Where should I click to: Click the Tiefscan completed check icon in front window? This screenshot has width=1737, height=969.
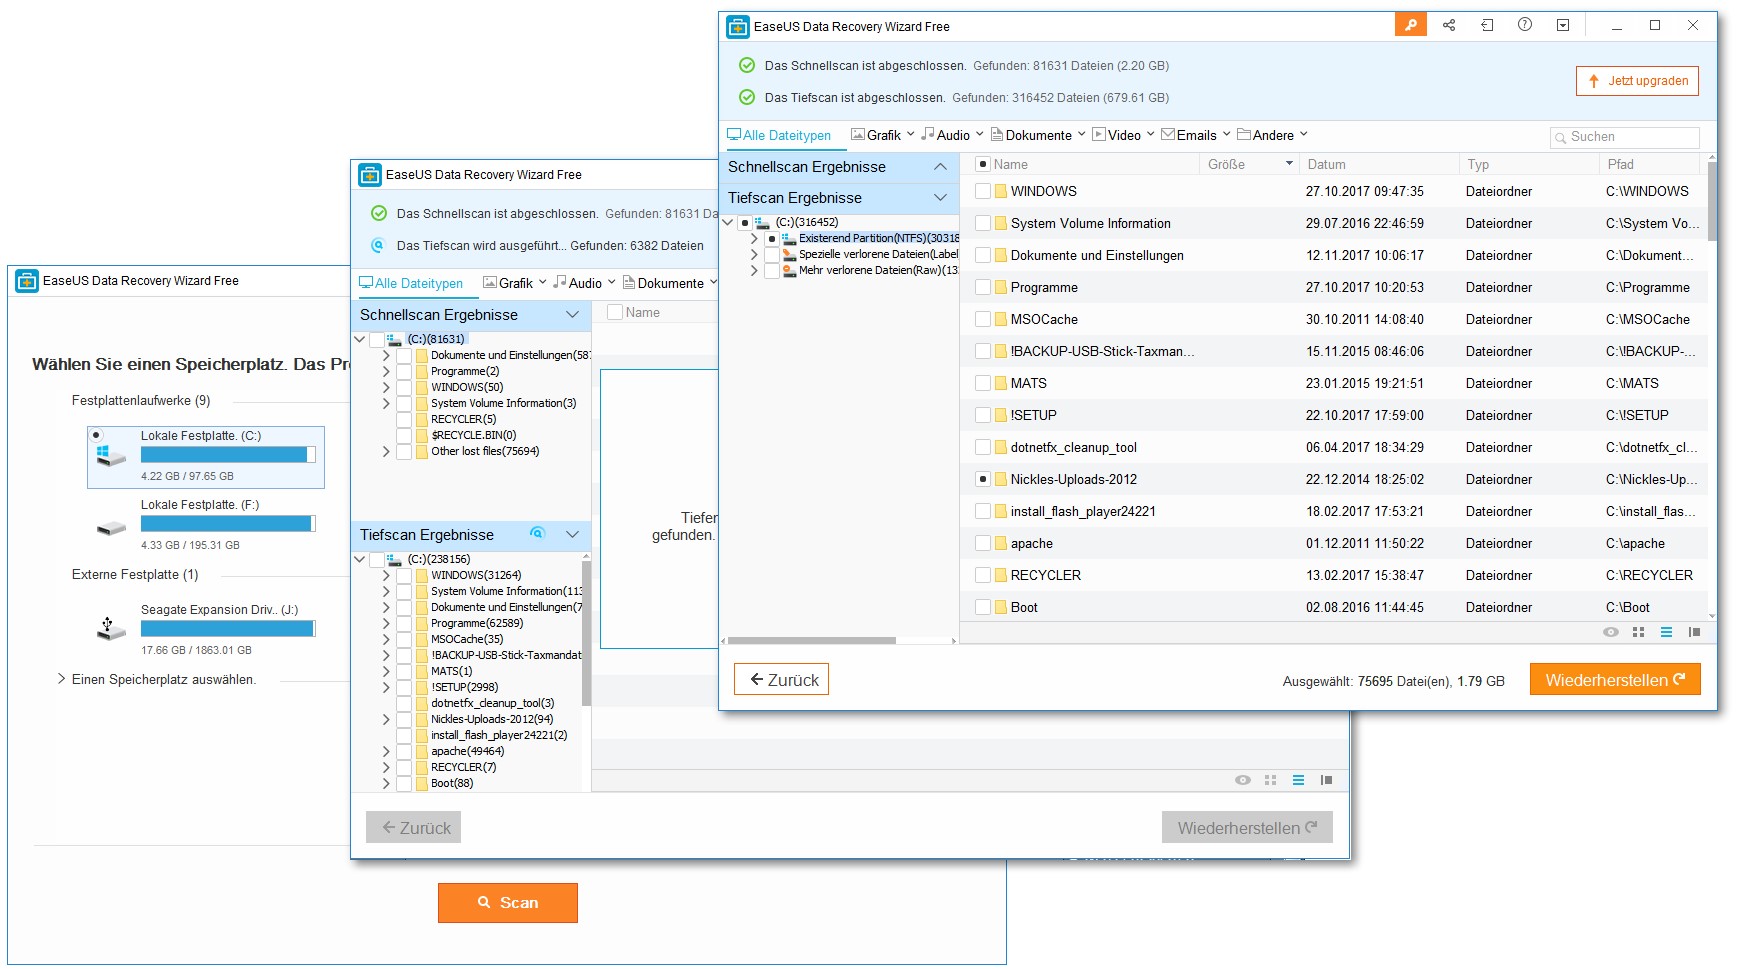tap(746, 97)
